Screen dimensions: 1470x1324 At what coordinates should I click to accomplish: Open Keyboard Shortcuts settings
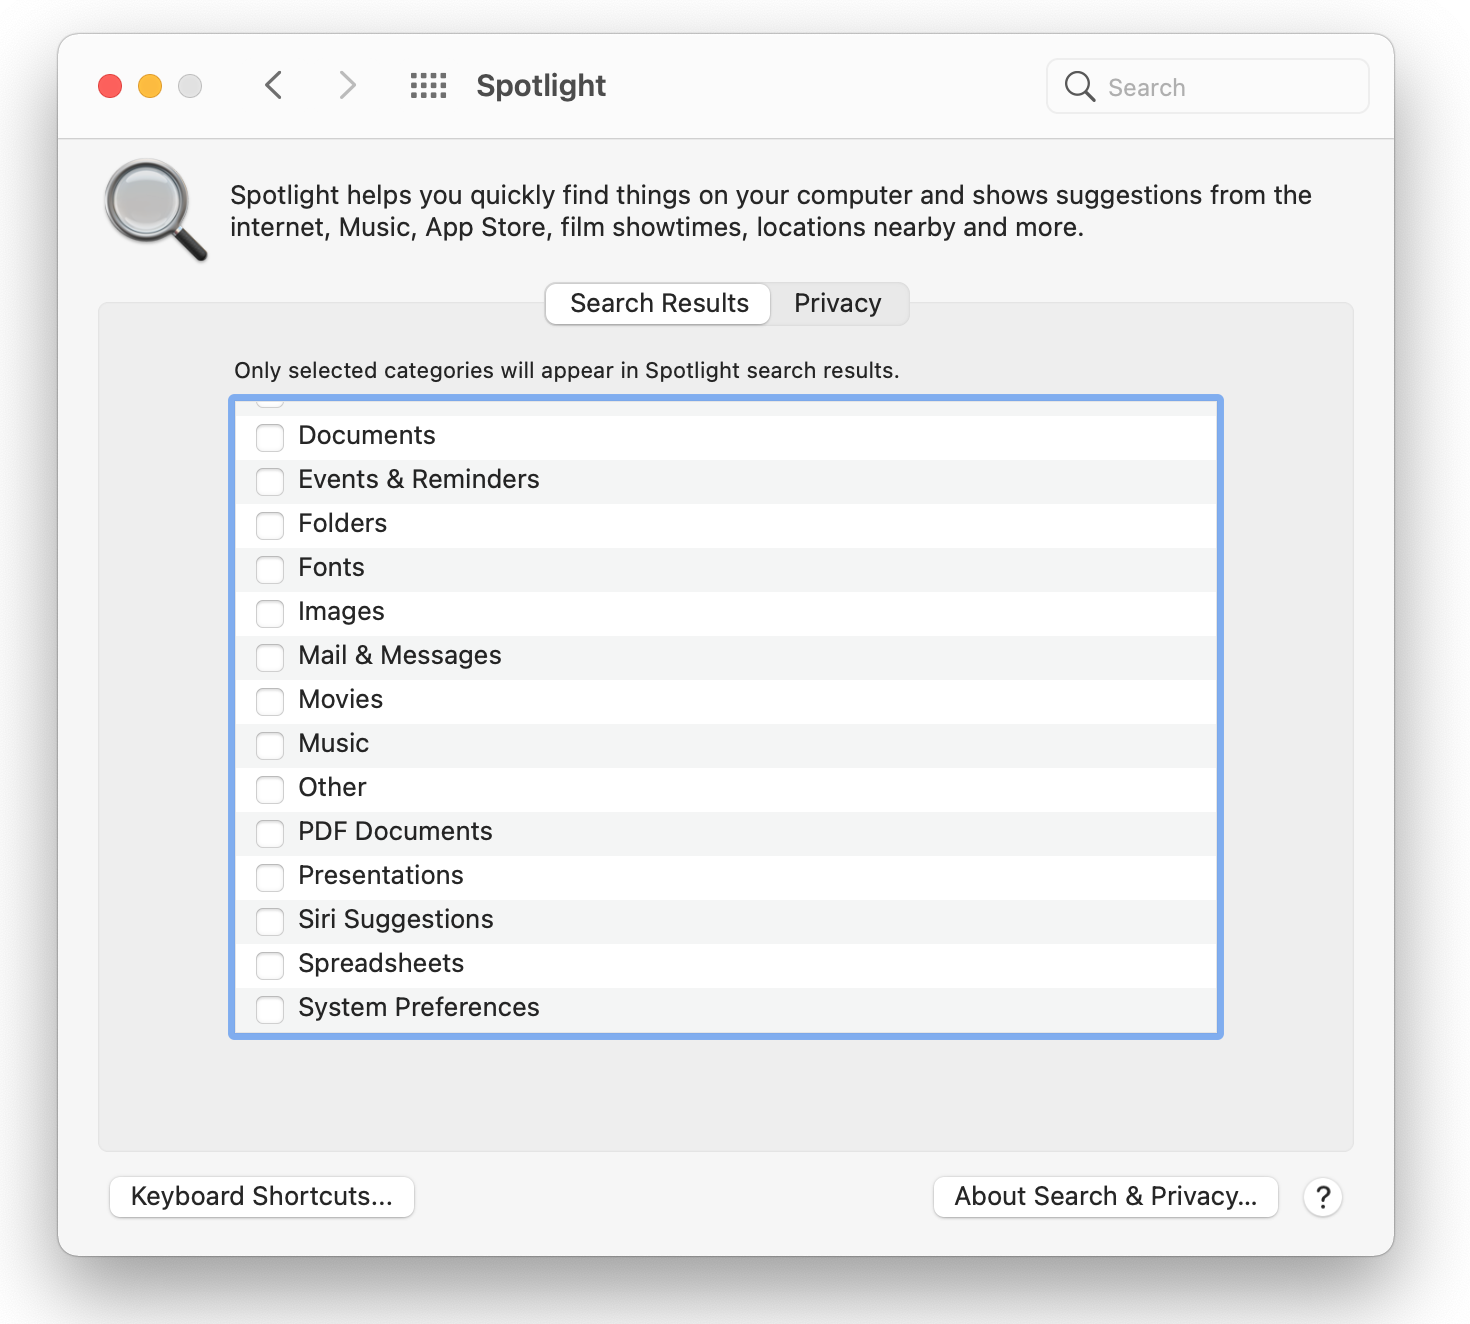pyautogui.click(x=262, y=1197)
